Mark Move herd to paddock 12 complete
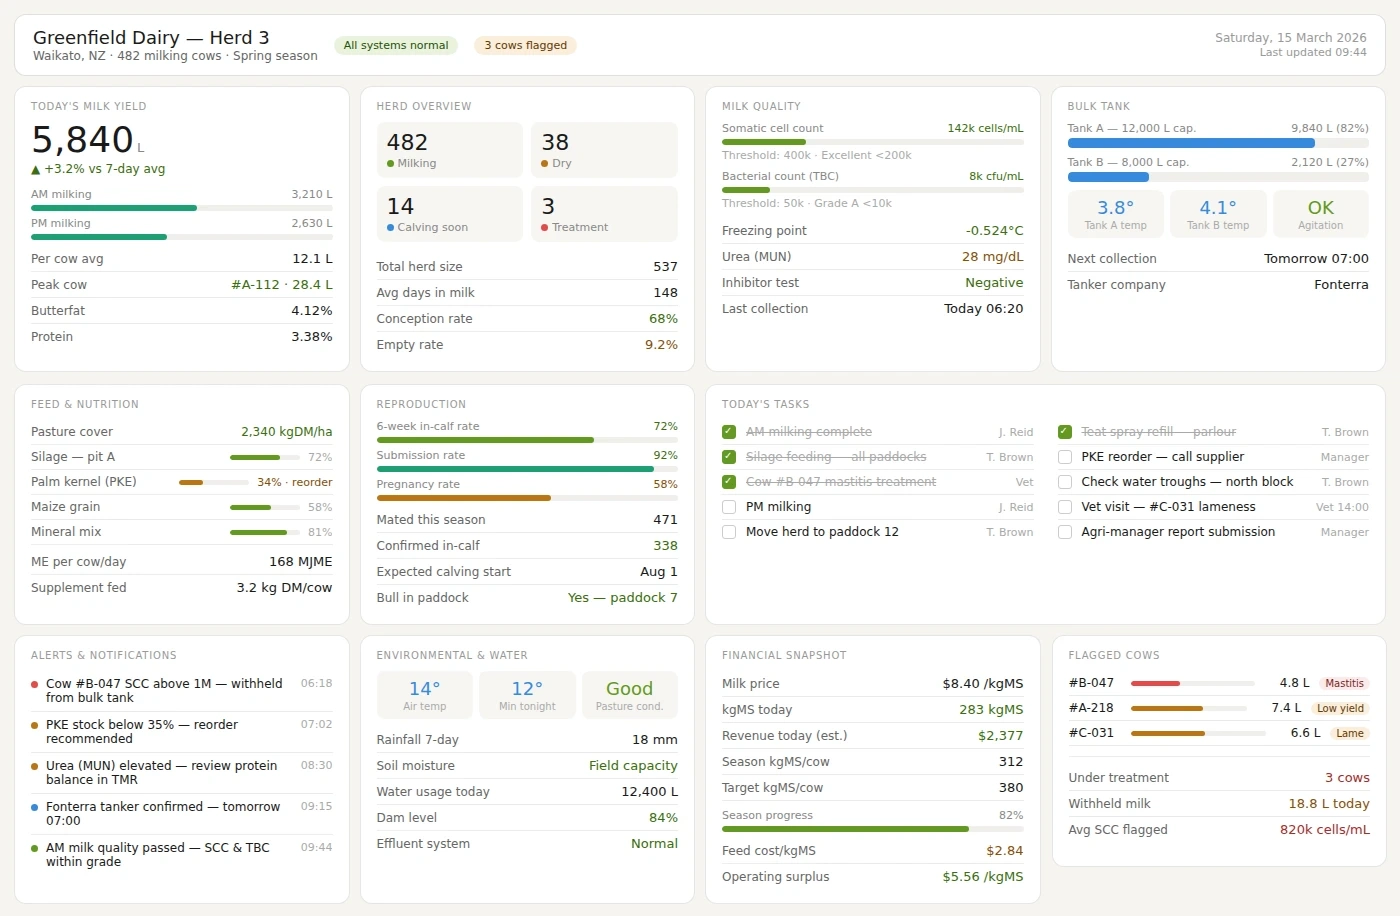The image size is (1400, 916). tap(728, 532)
